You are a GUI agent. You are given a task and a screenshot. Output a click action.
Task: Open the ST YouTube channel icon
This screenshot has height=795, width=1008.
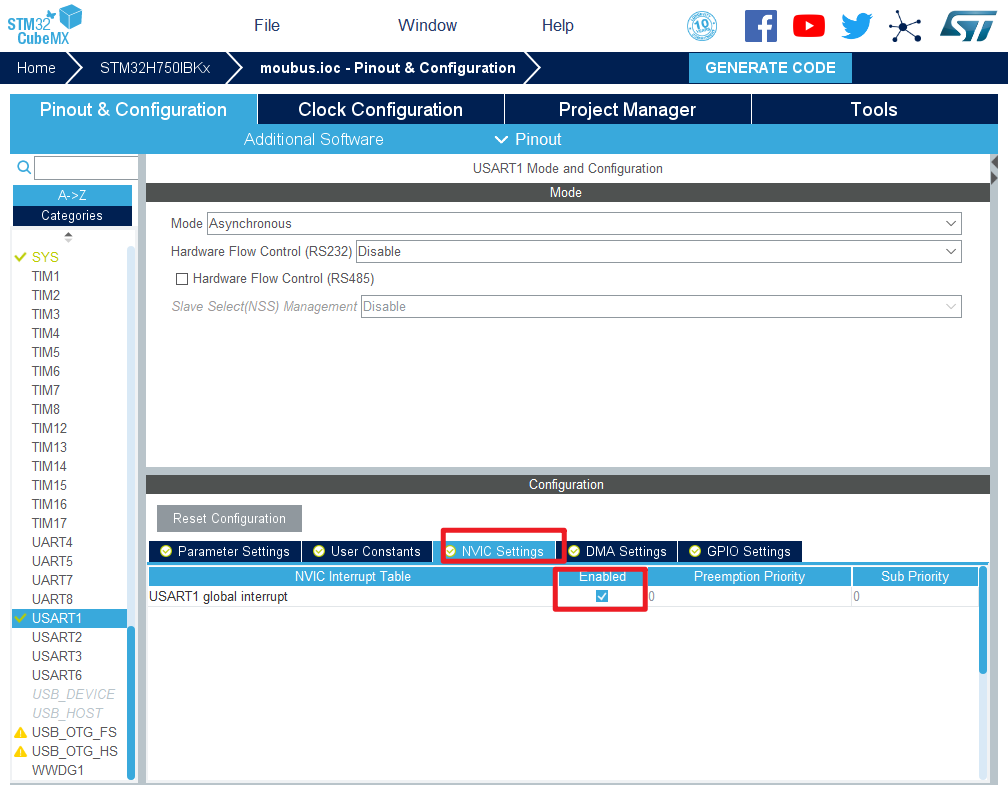(x=808, y=26)
